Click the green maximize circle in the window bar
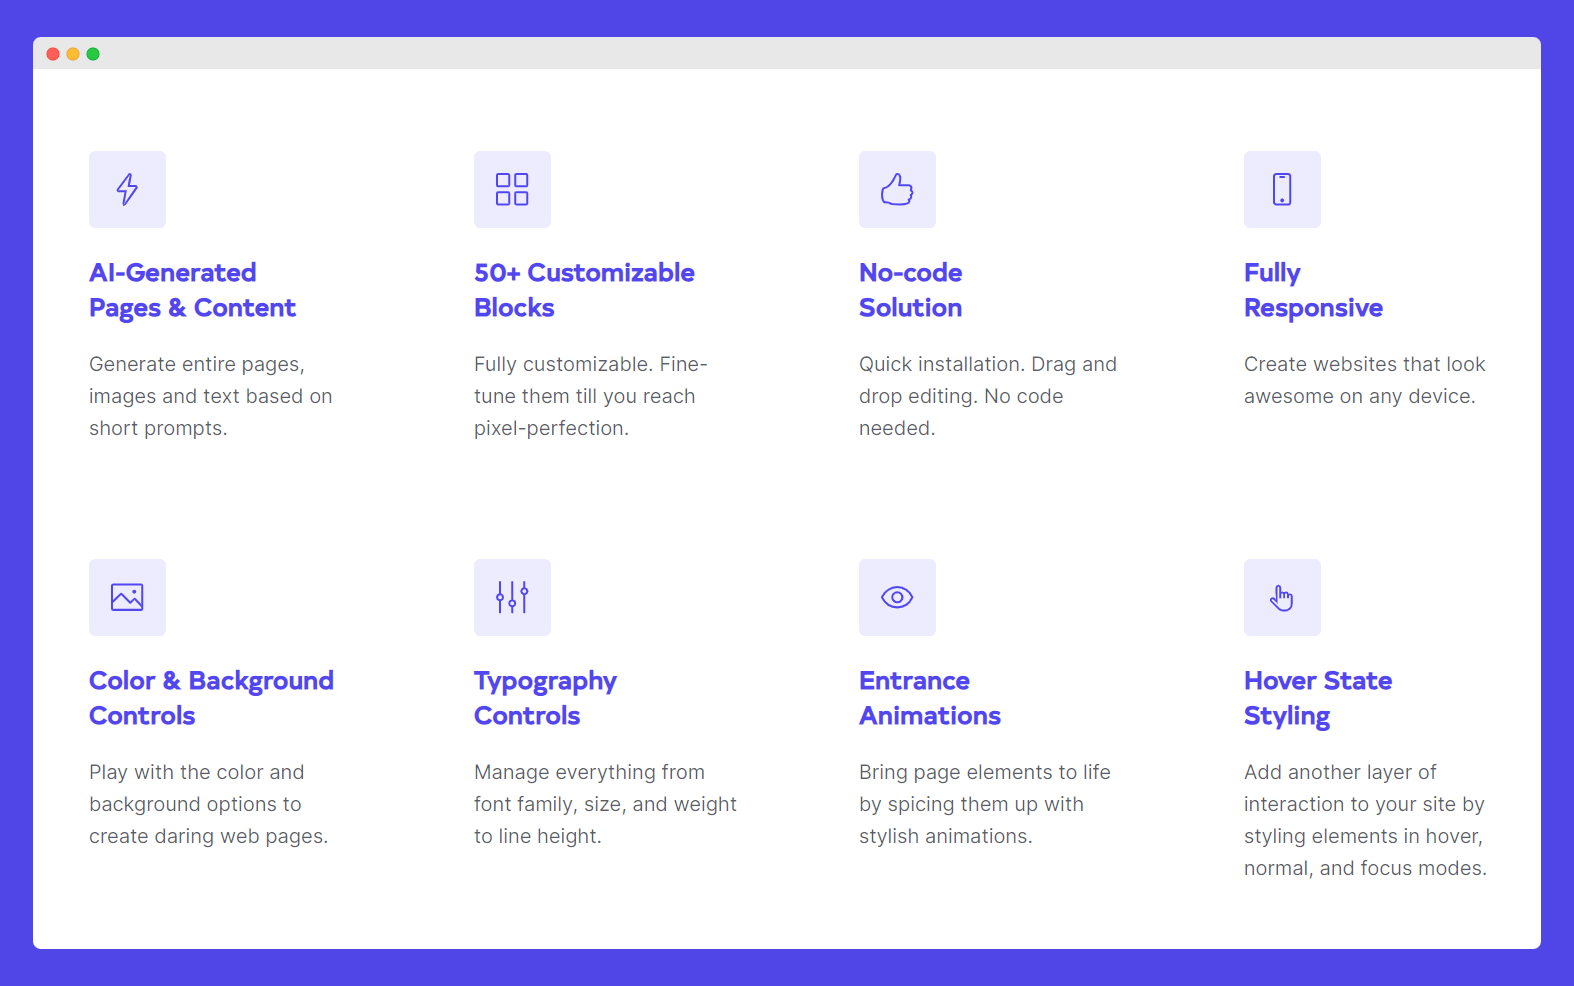1574x986 pixels. pos(93,54)
